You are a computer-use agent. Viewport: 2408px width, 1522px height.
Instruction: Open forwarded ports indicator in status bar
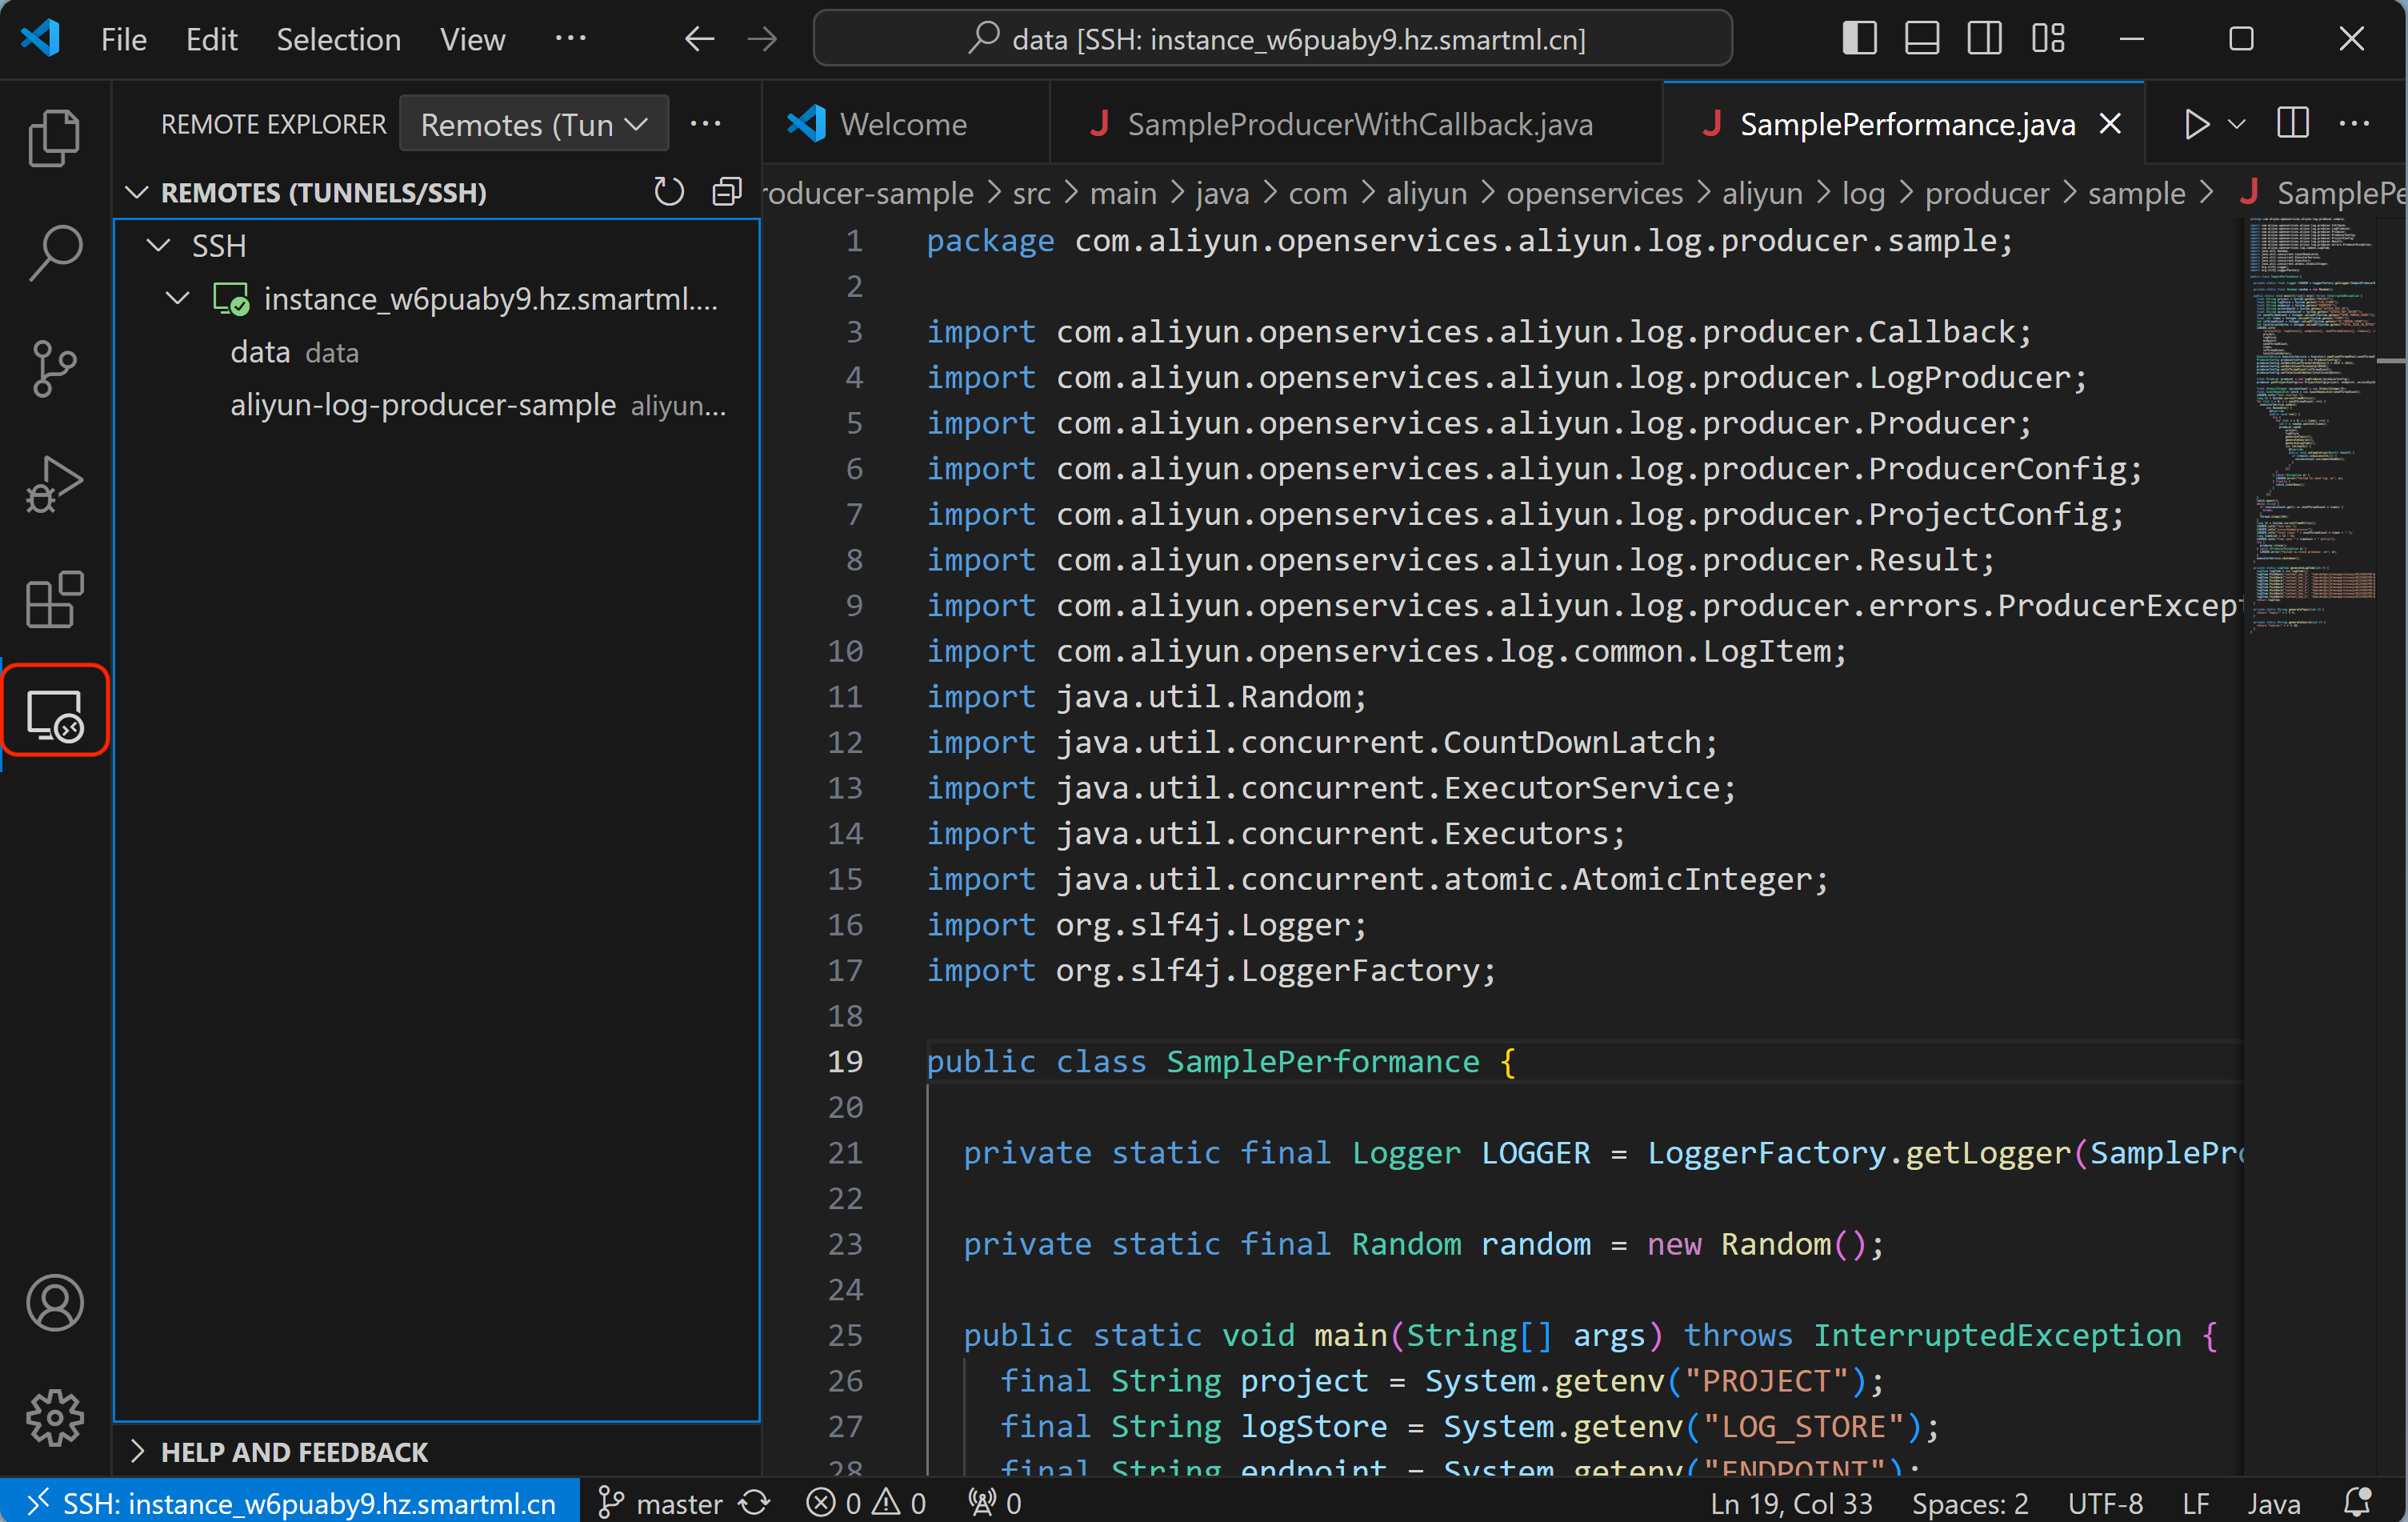[994, 1502]
